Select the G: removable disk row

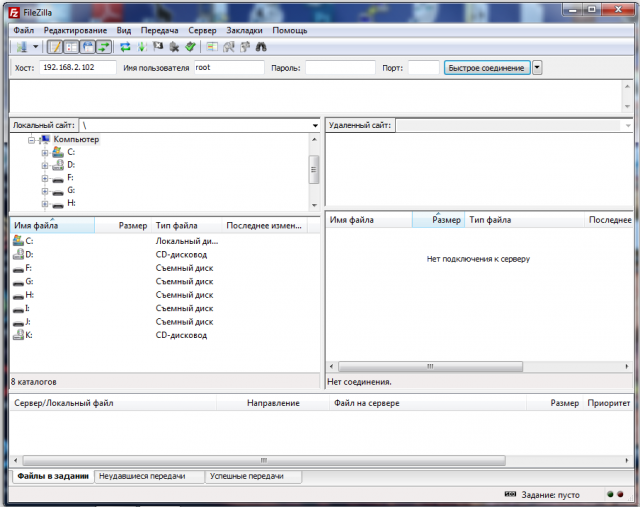pos(165,281)
